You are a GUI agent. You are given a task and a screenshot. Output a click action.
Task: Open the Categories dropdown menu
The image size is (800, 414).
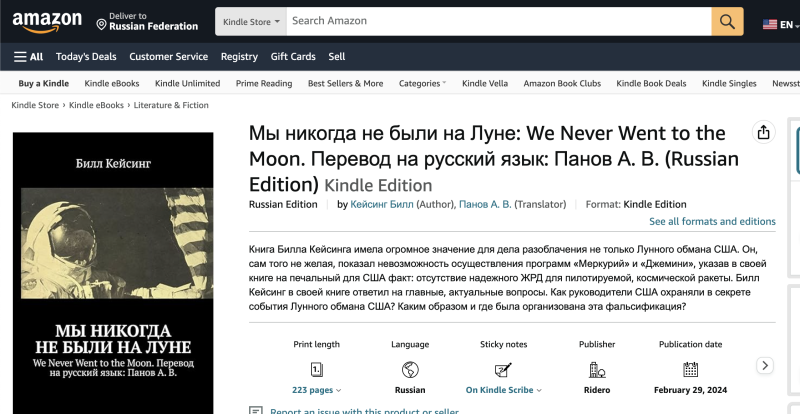pos(422,84)
